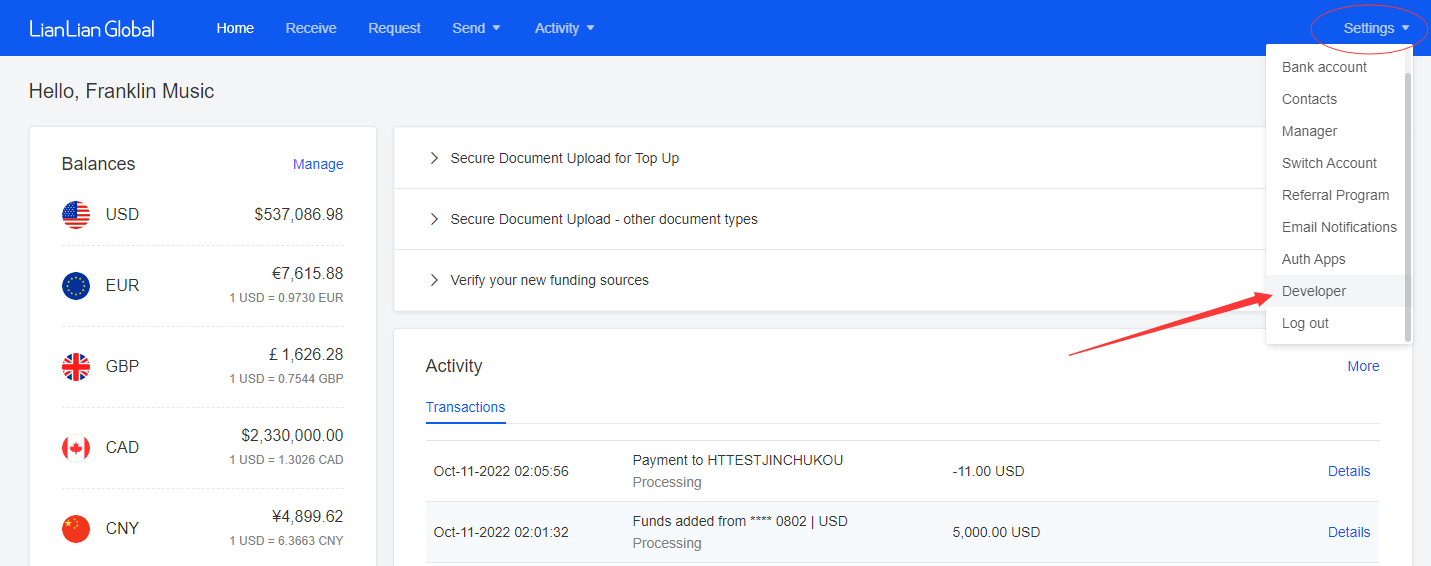1431x566 pixels.
Task: Click the LianLian Global logo
Action: 92,28
